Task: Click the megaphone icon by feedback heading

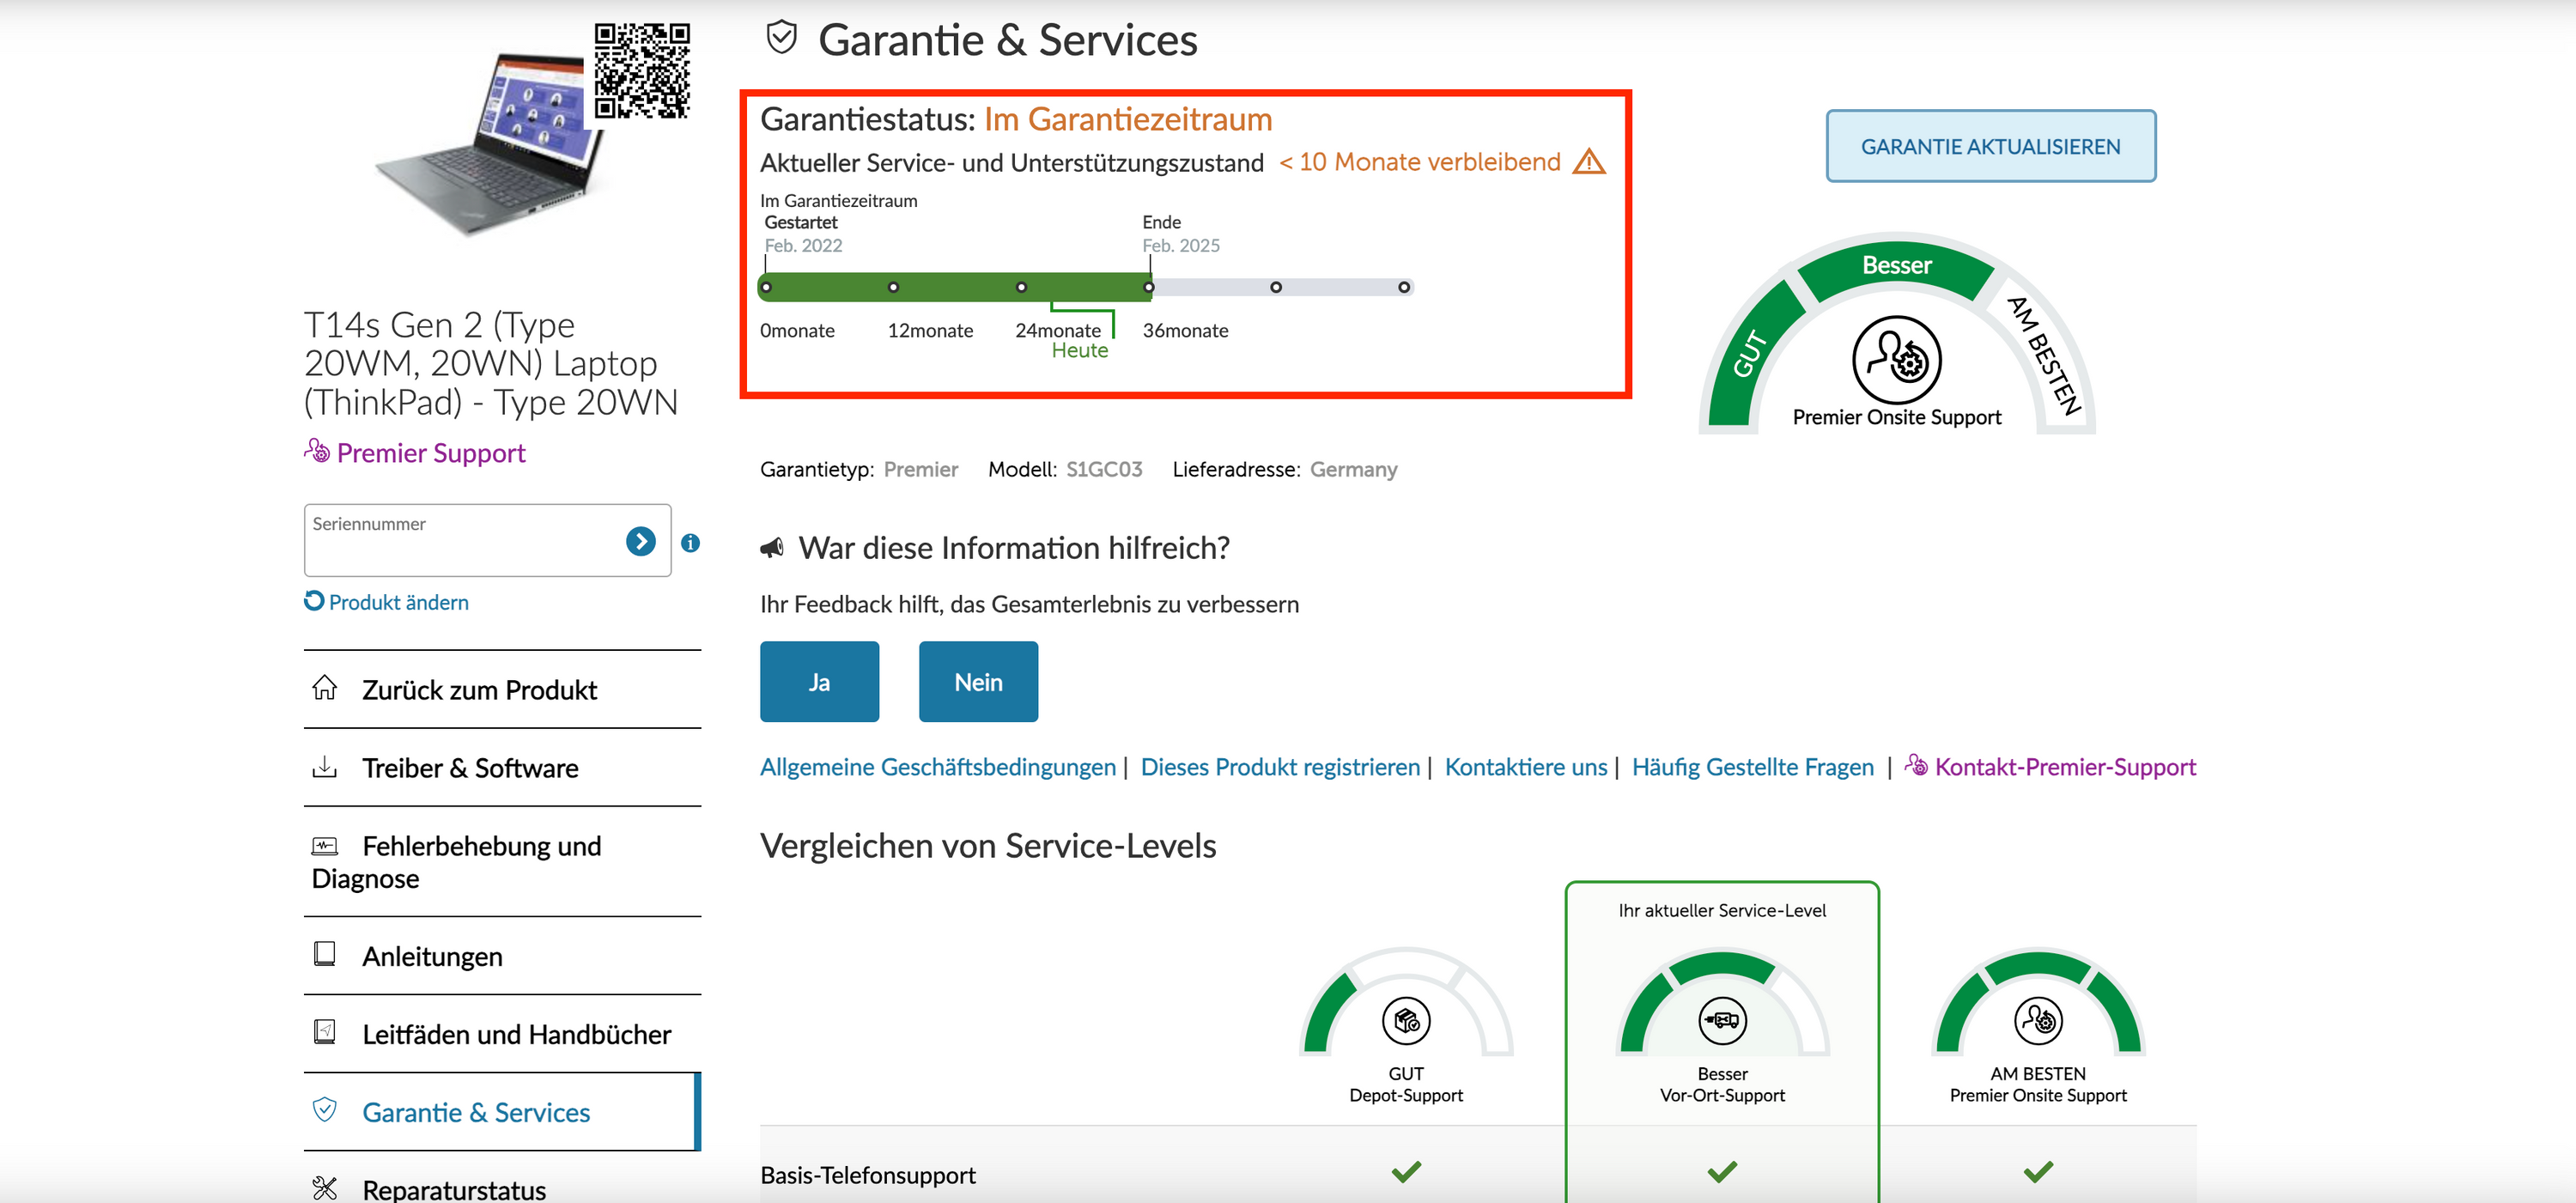Action: (772, 547)
